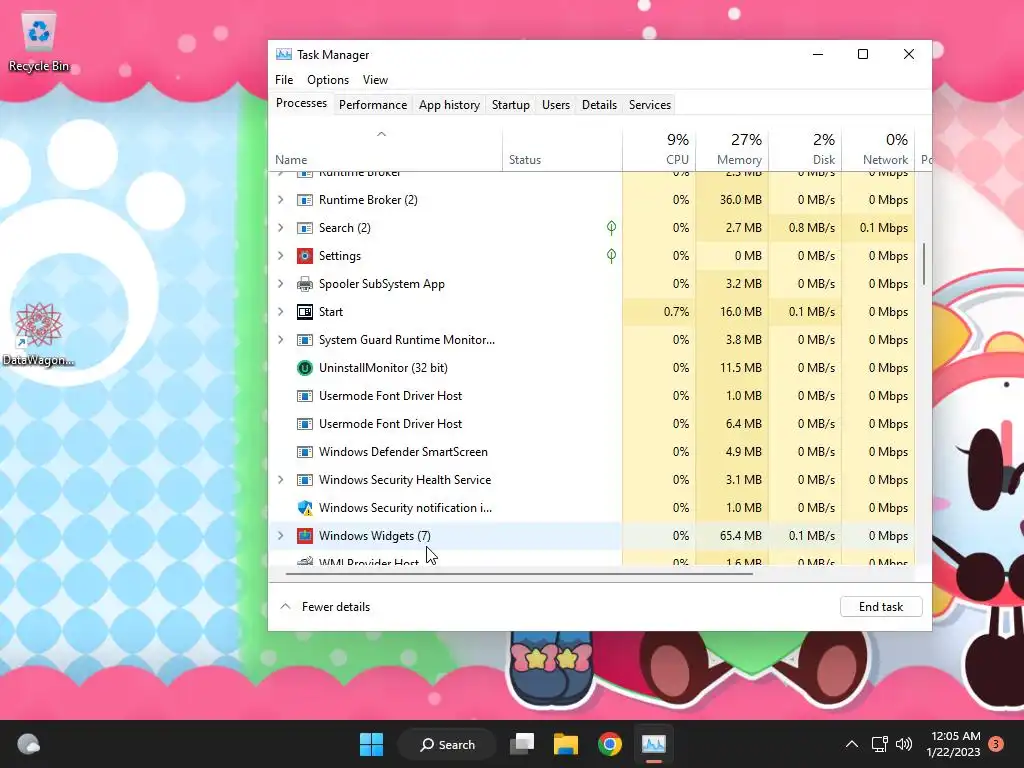Select the first Usermode Font Driver Host 1.0 MB row

[x=591, y=396]
